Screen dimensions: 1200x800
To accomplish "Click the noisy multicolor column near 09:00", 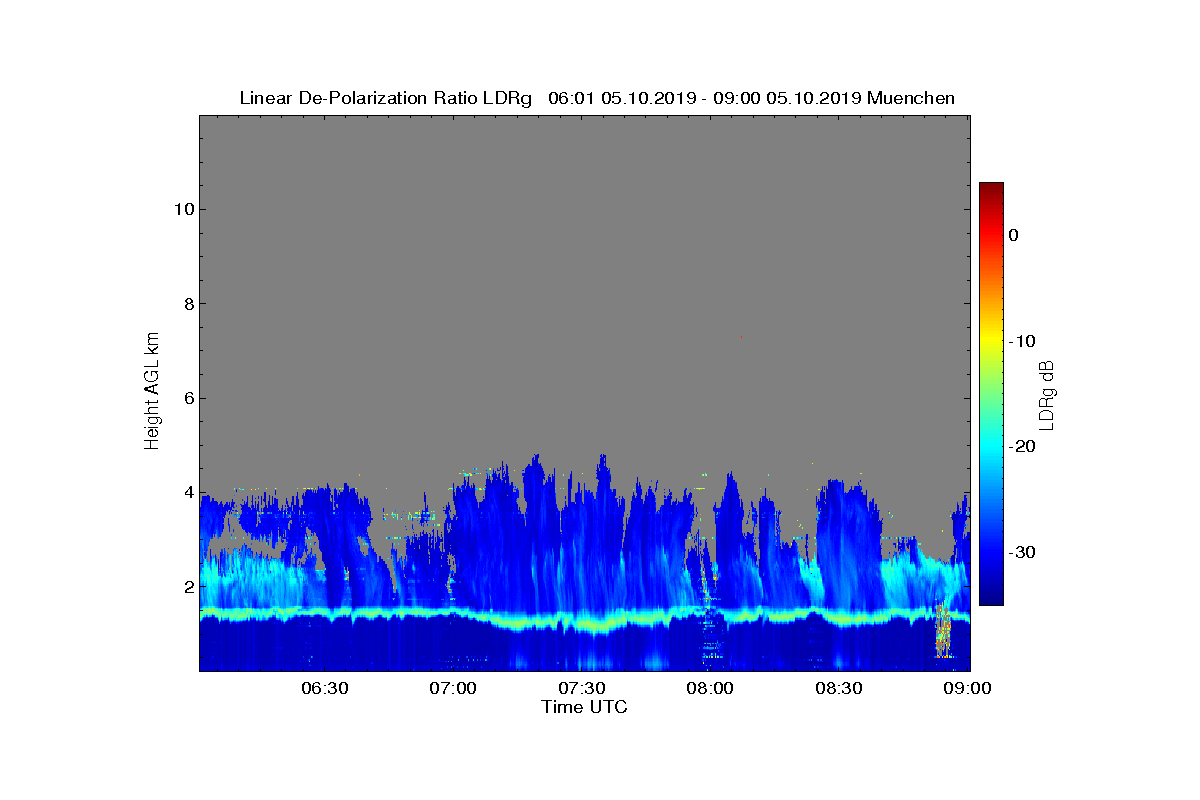I will 942,629.
